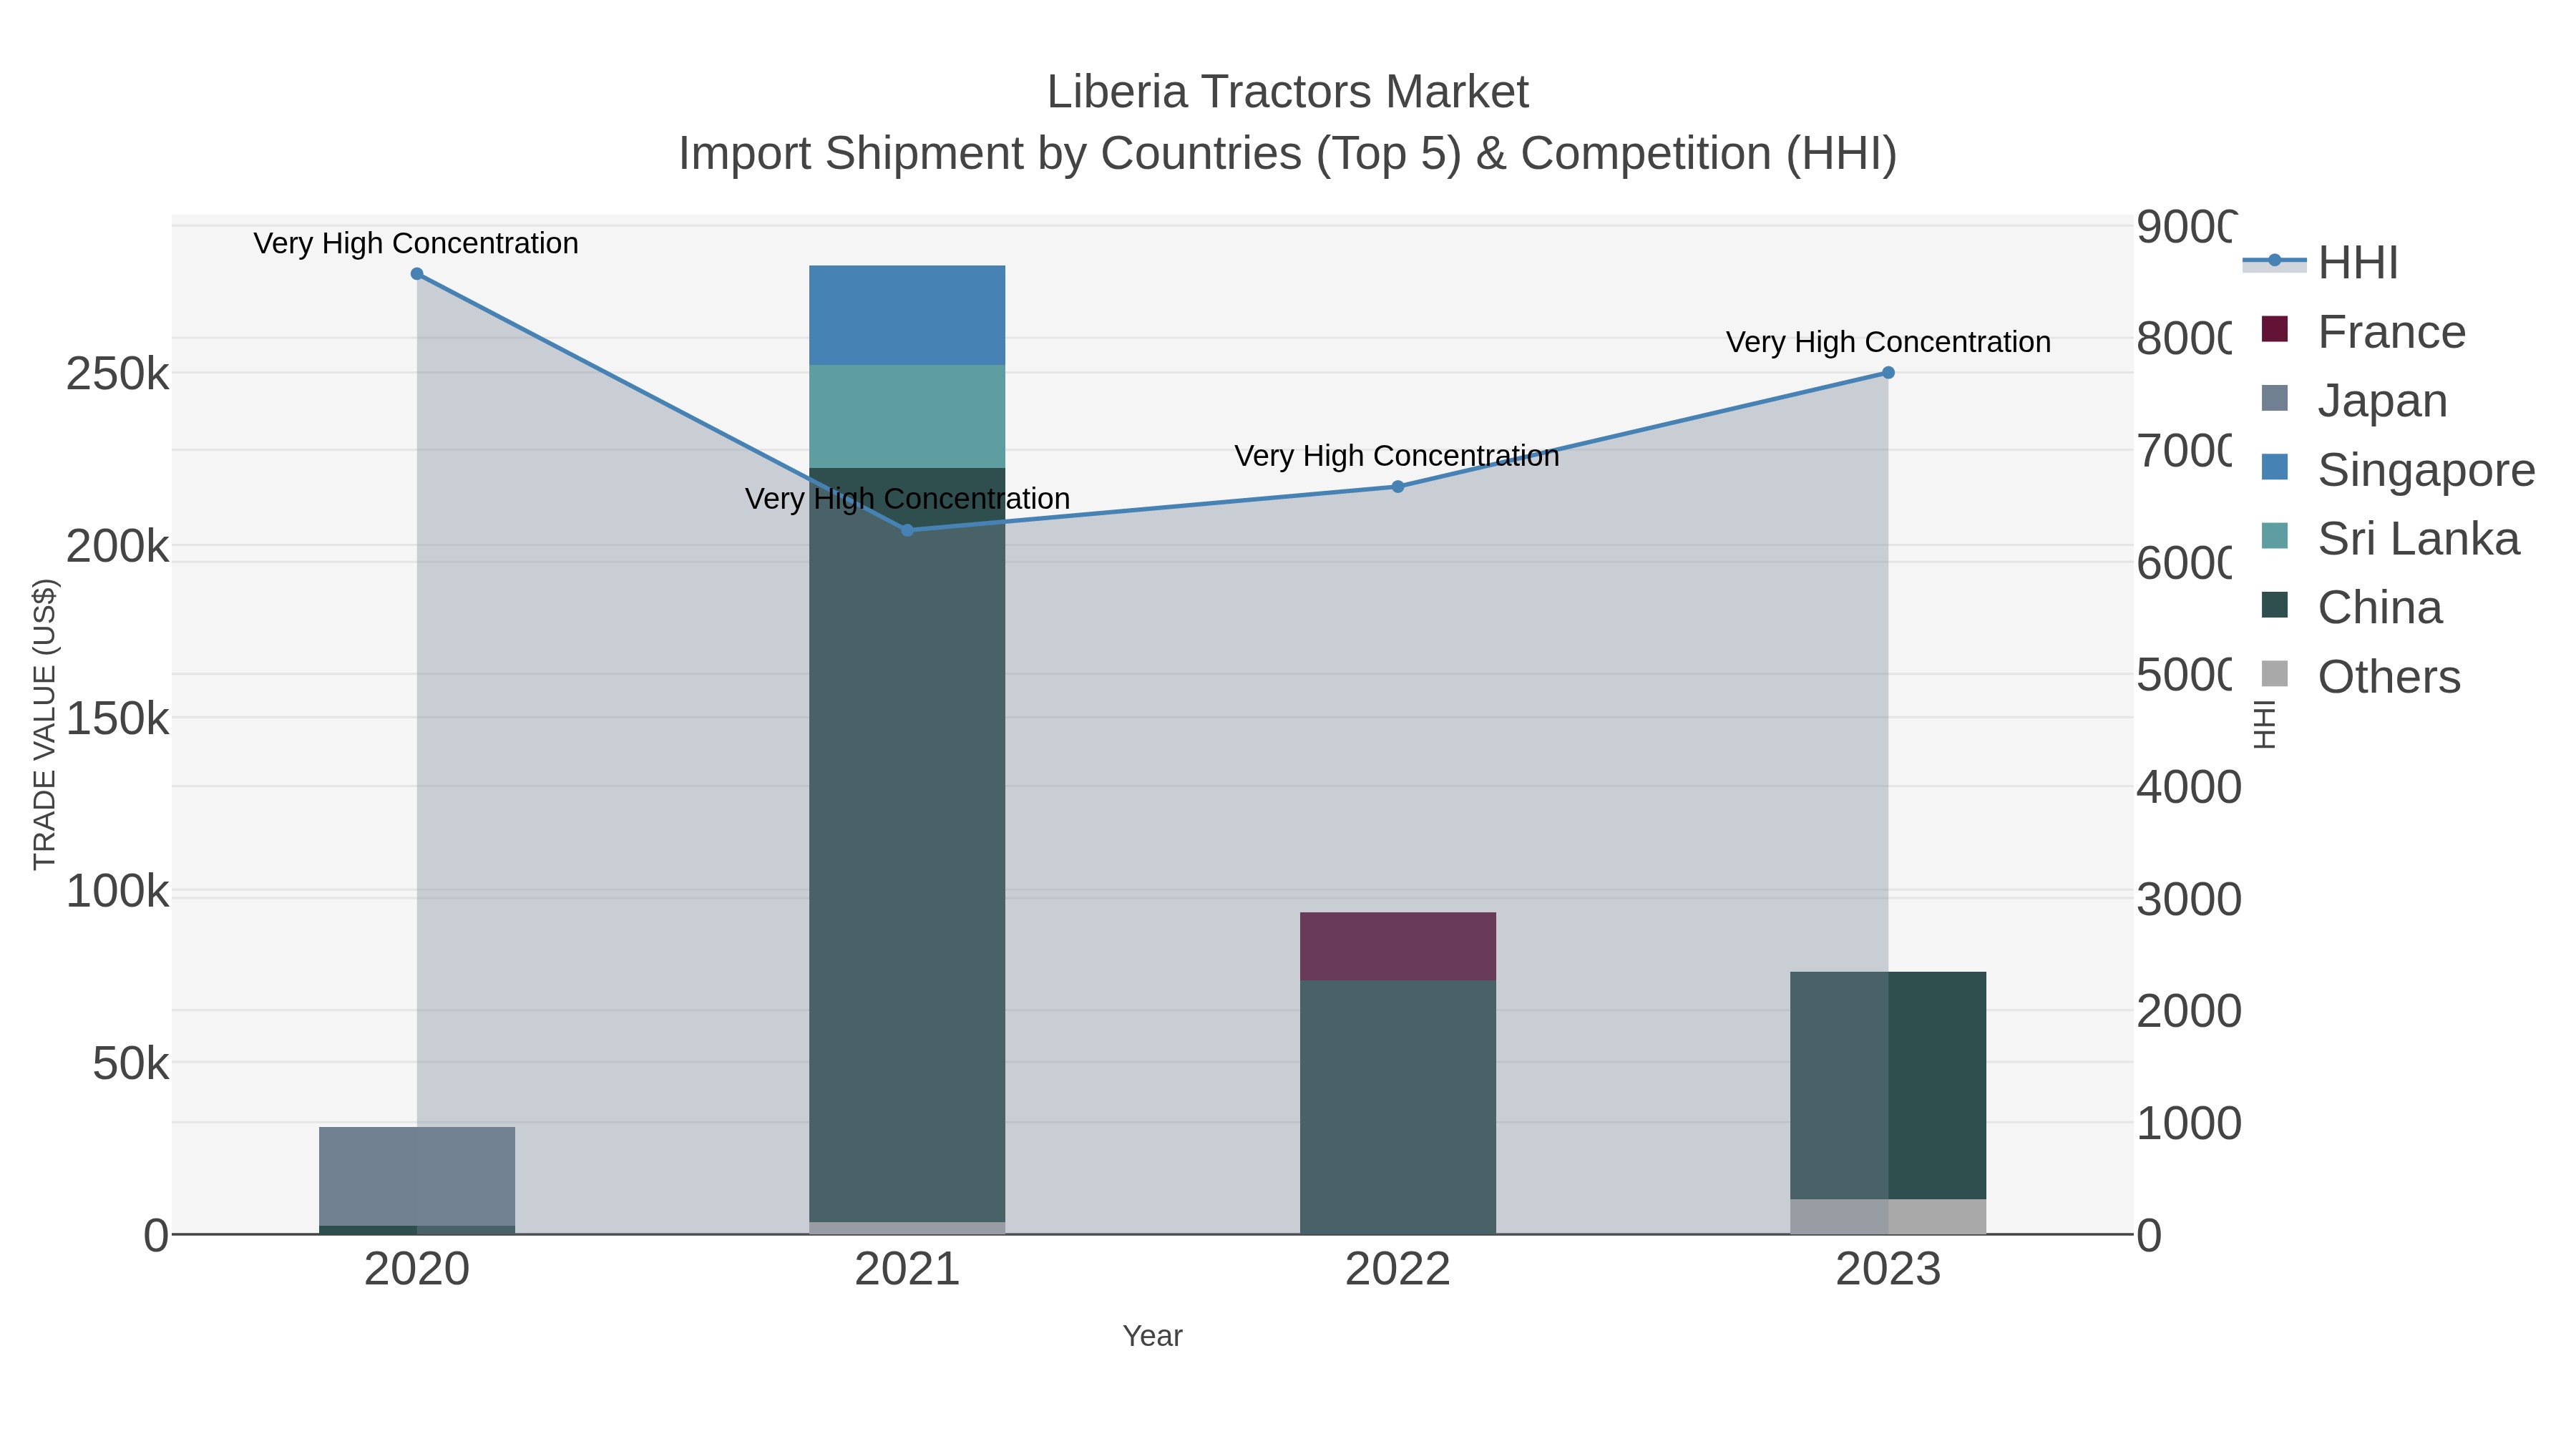This screenshot has width=2576, height=1449.
Task: Click the 2000 HHI axis tick label
Action: pyautogui.click(x=2189, y=1012)
